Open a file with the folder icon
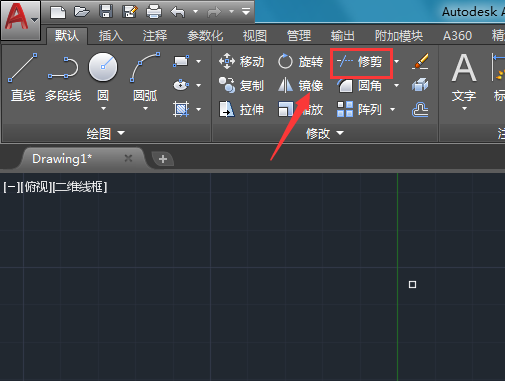This screenshot has height=381, width=505. (x=82, y=12)
